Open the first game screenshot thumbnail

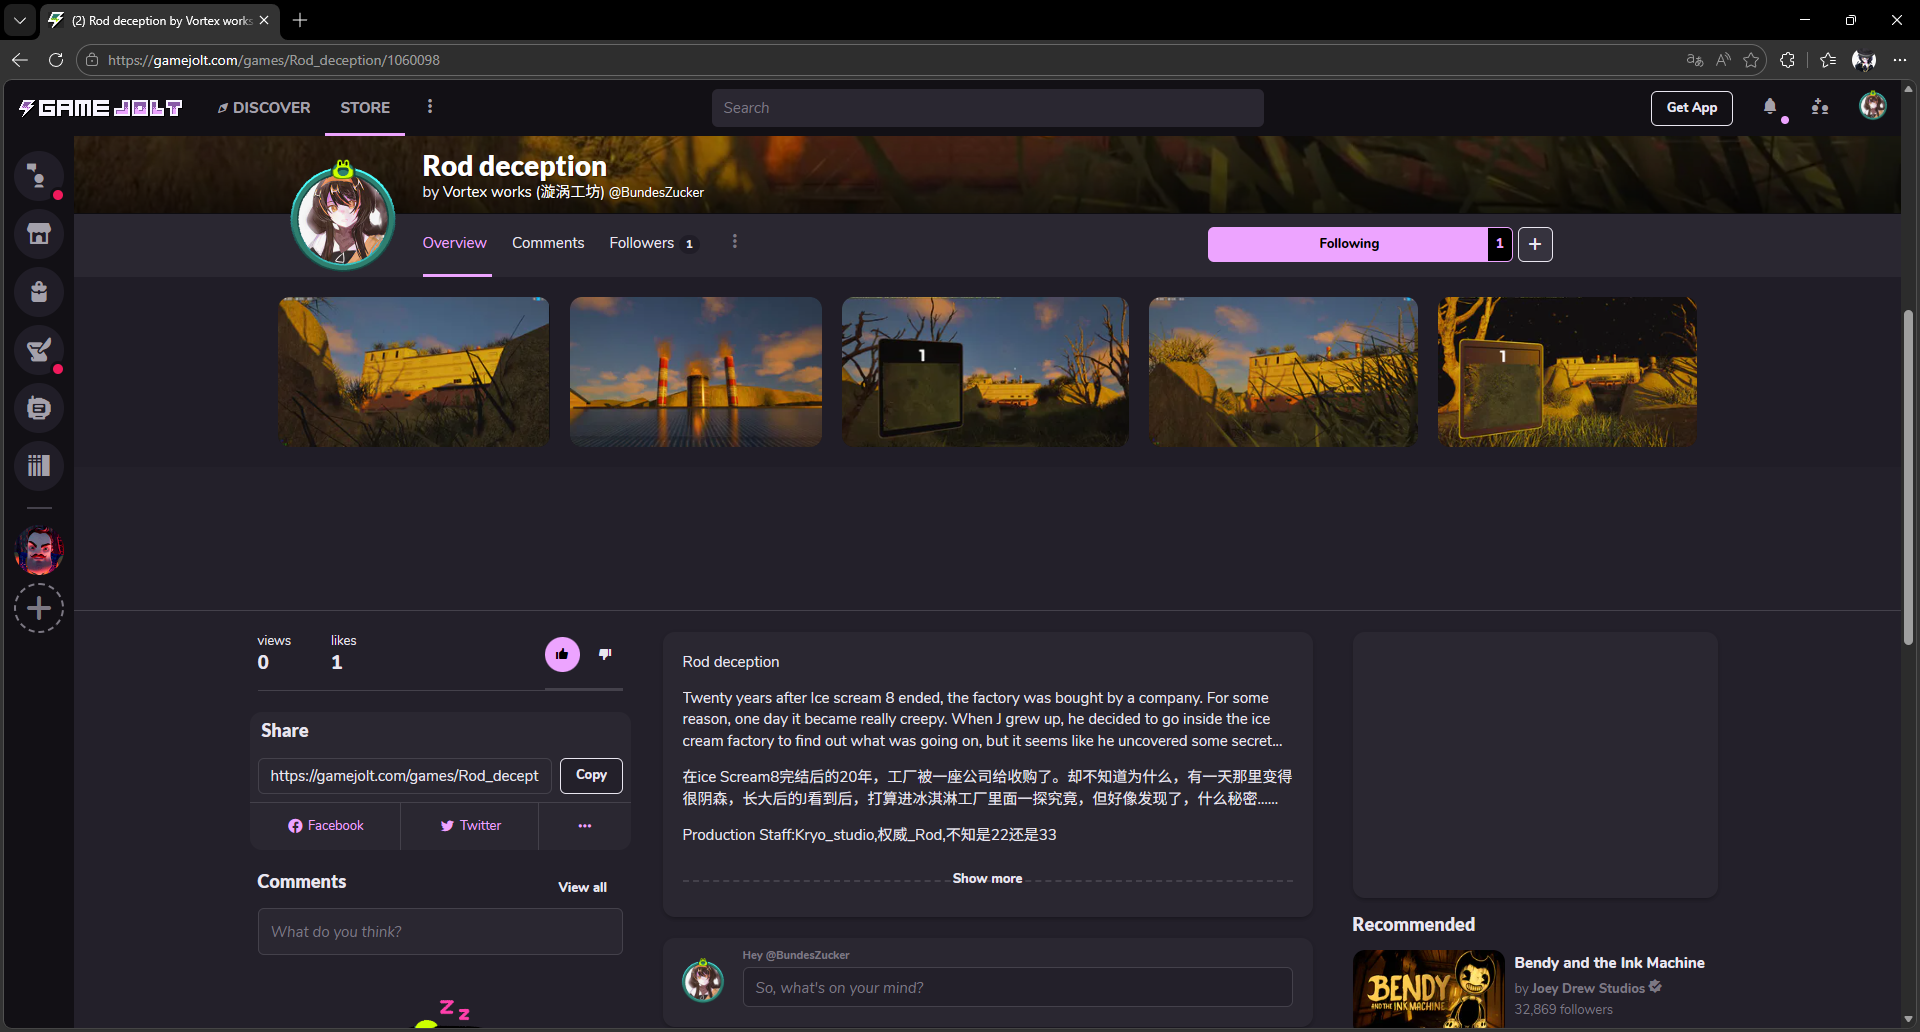click(x=414, y=372)
